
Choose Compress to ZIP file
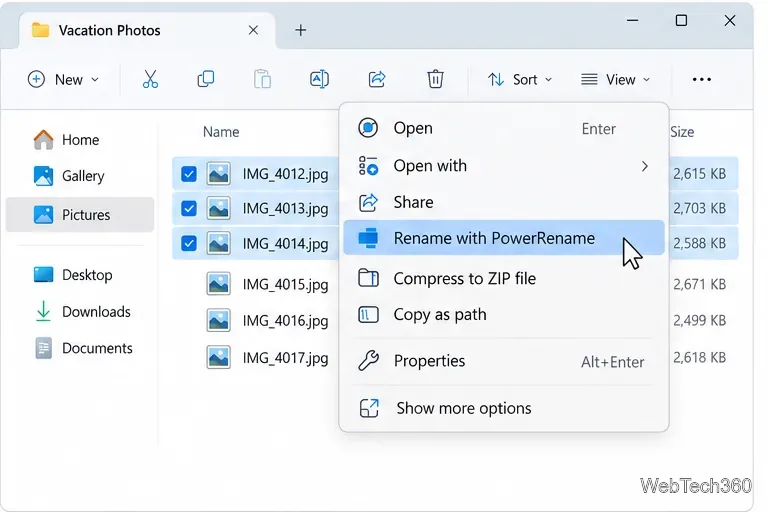tap(504, 278)
